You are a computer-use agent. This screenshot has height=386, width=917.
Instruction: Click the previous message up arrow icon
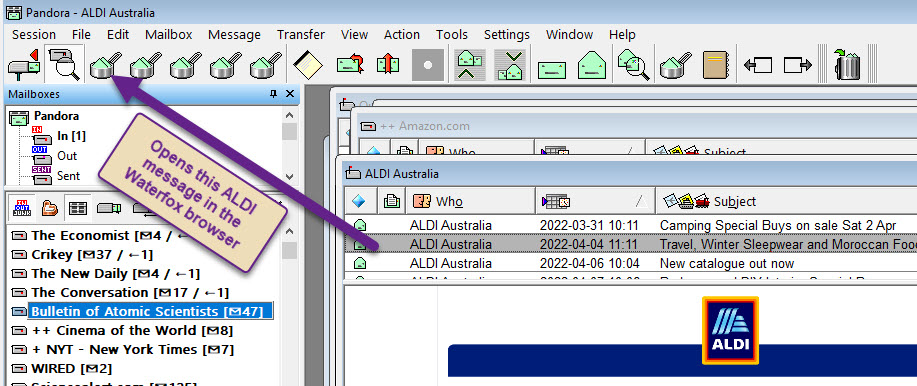click(x=470, y=64)
